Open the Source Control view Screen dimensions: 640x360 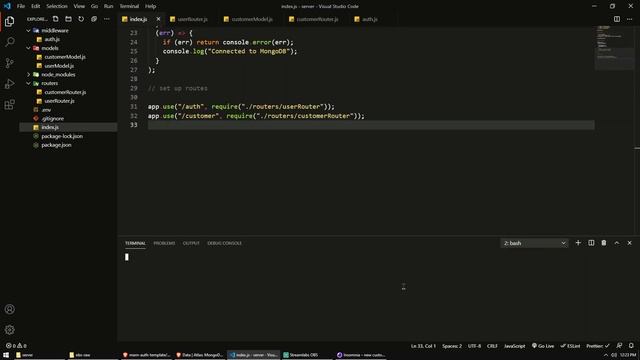point(9,63)
